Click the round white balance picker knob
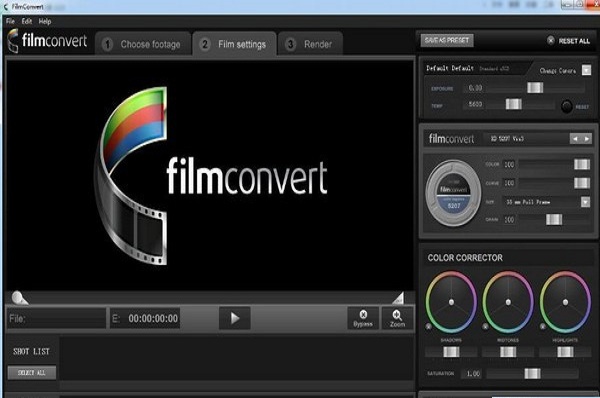 point(566,106)
